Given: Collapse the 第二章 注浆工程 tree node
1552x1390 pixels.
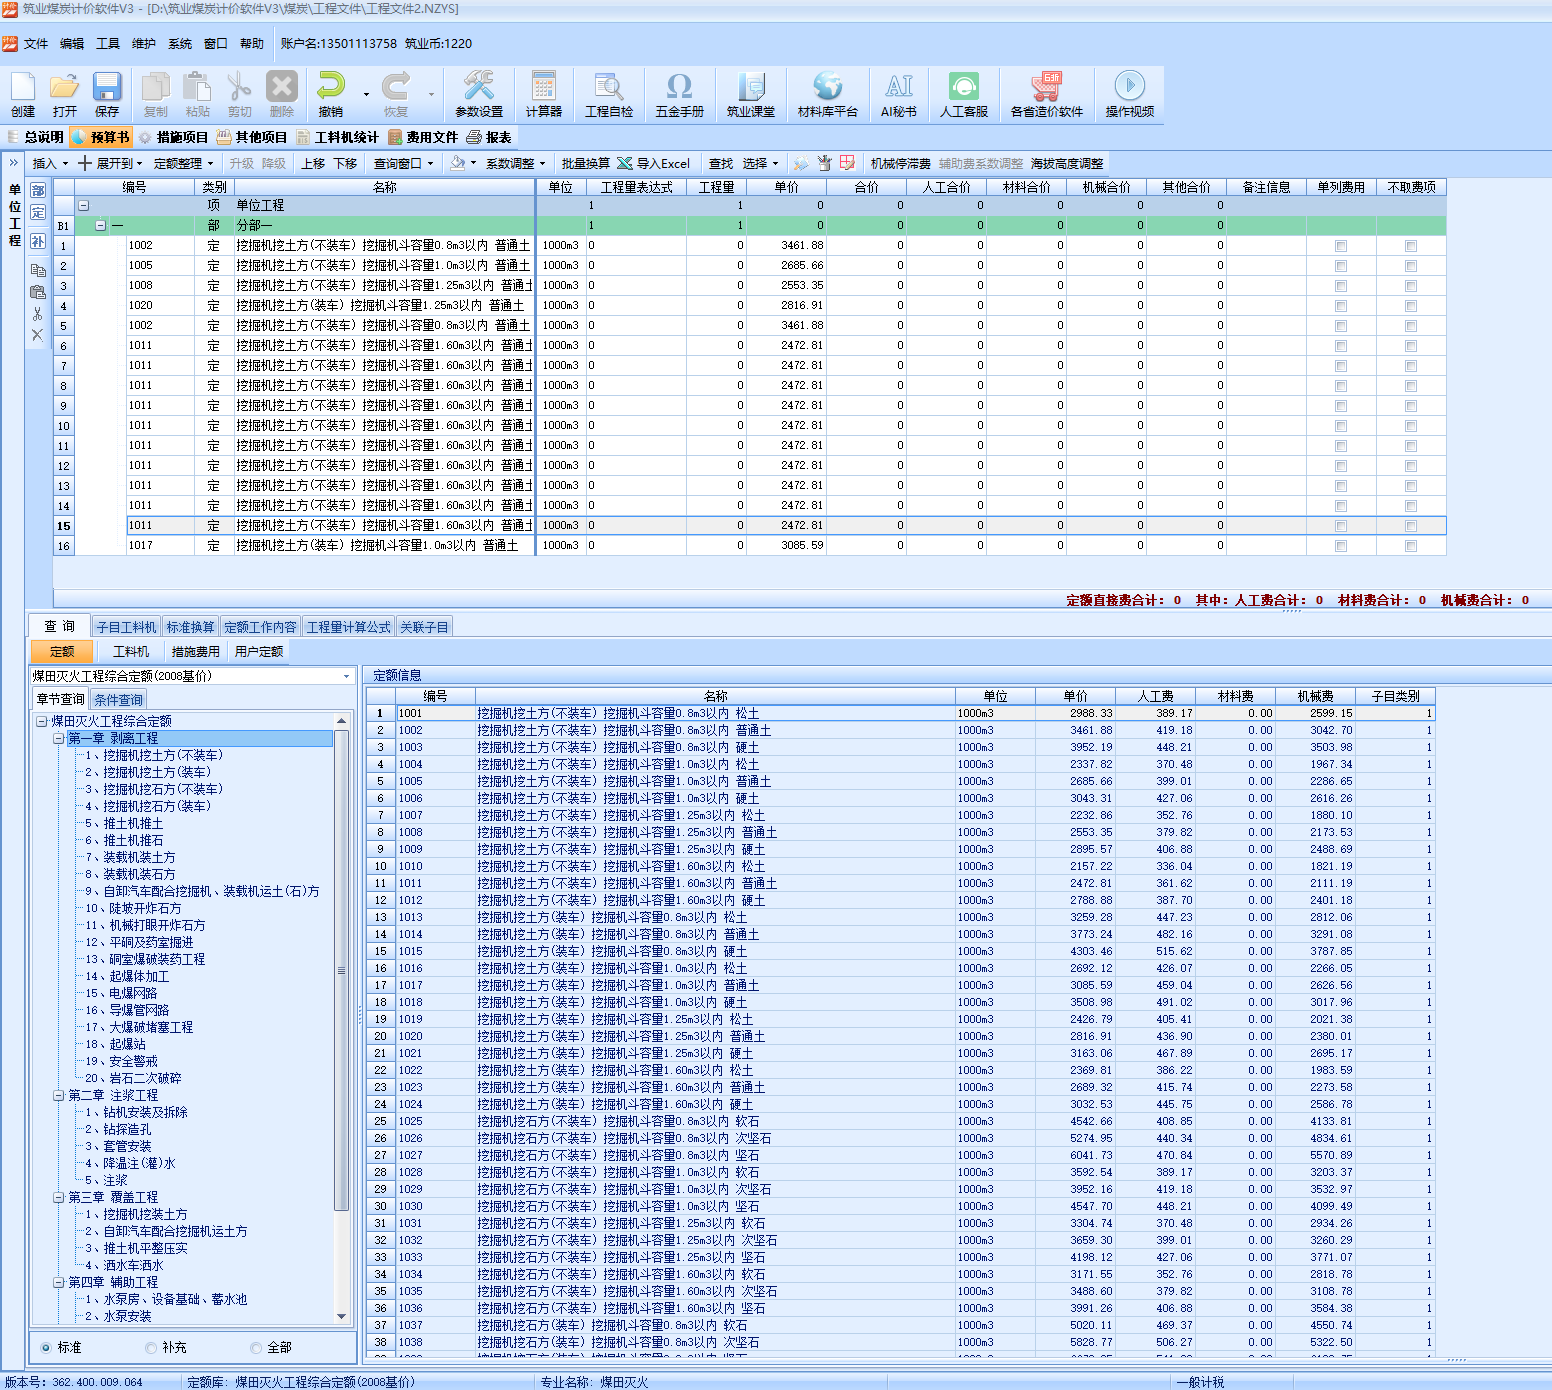Looking at the screenshot, I should click(59, 1095).
